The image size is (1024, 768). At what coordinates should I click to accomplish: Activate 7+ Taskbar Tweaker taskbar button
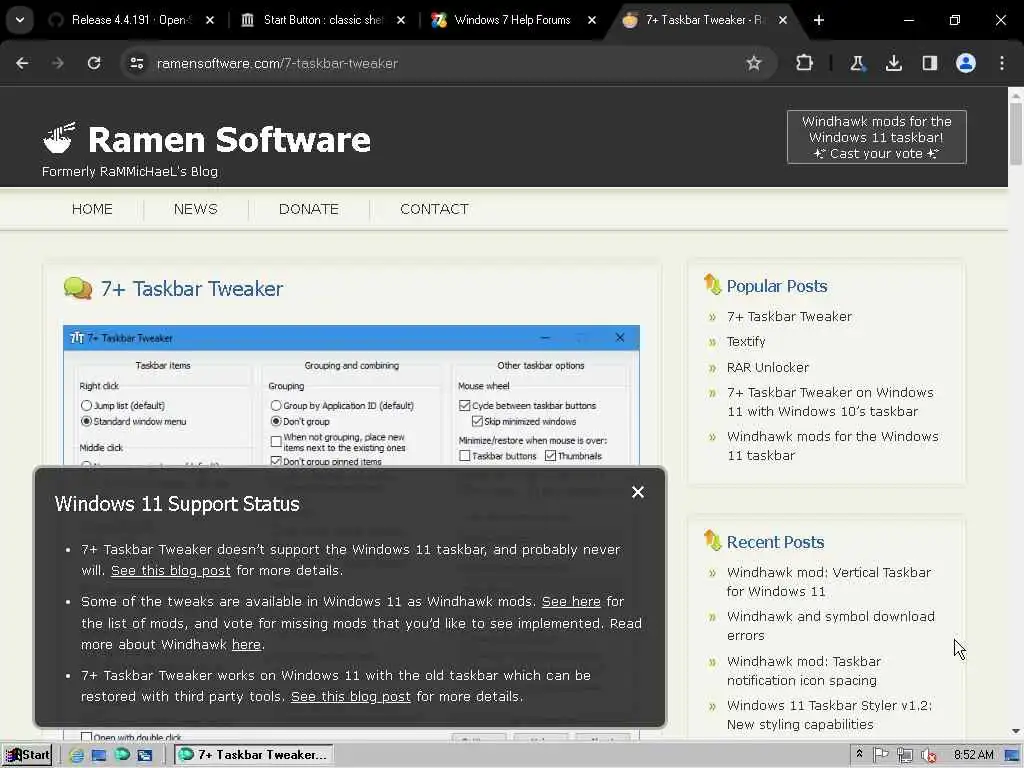(254, 755)
